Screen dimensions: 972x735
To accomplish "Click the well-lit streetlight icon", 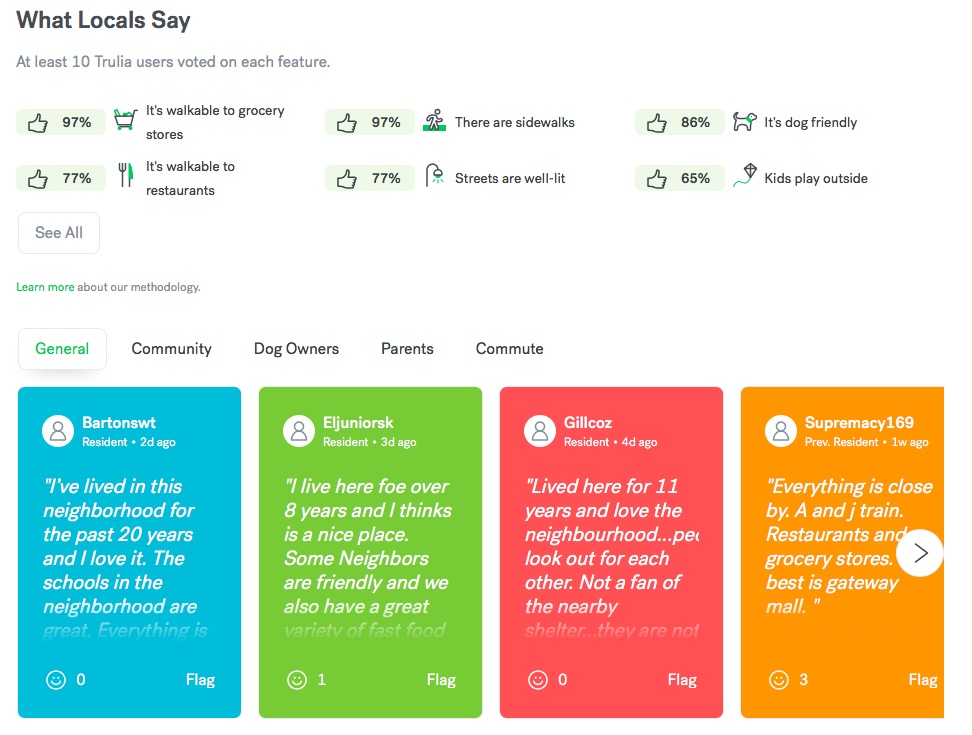I will 434,177.
